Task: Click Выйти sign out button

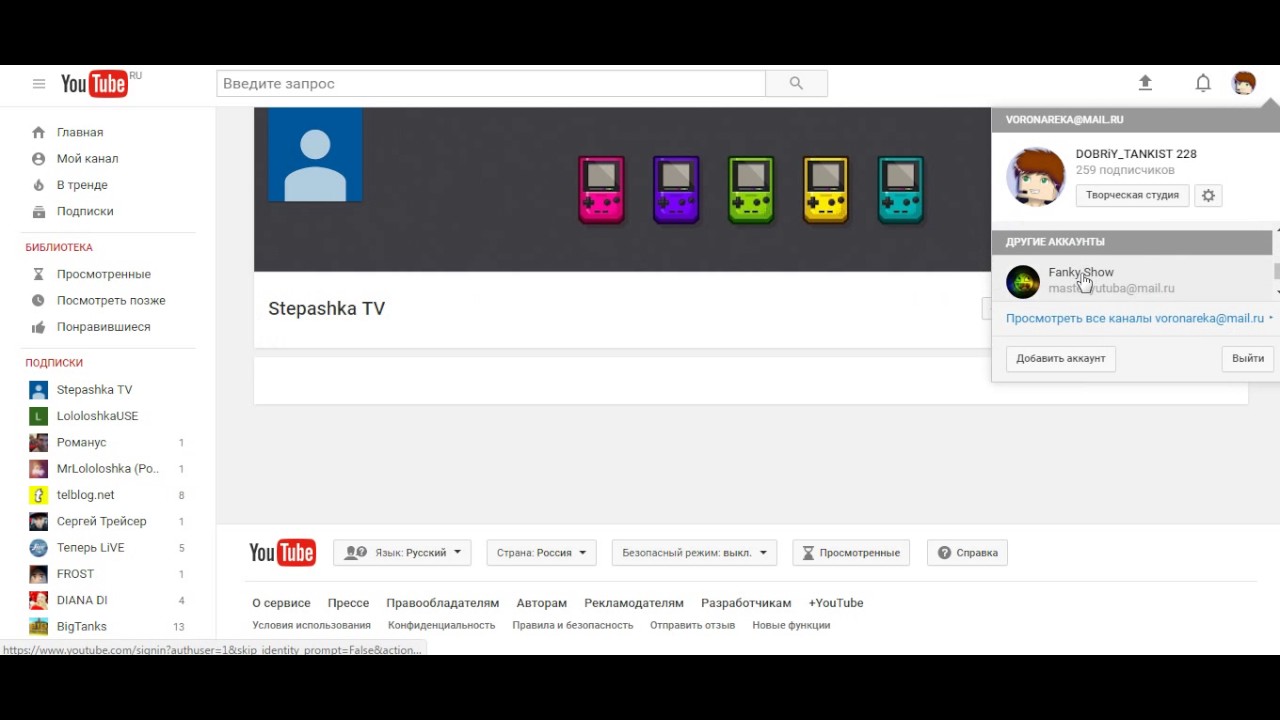Action: pyautogui.click(x=1248, y=358)
